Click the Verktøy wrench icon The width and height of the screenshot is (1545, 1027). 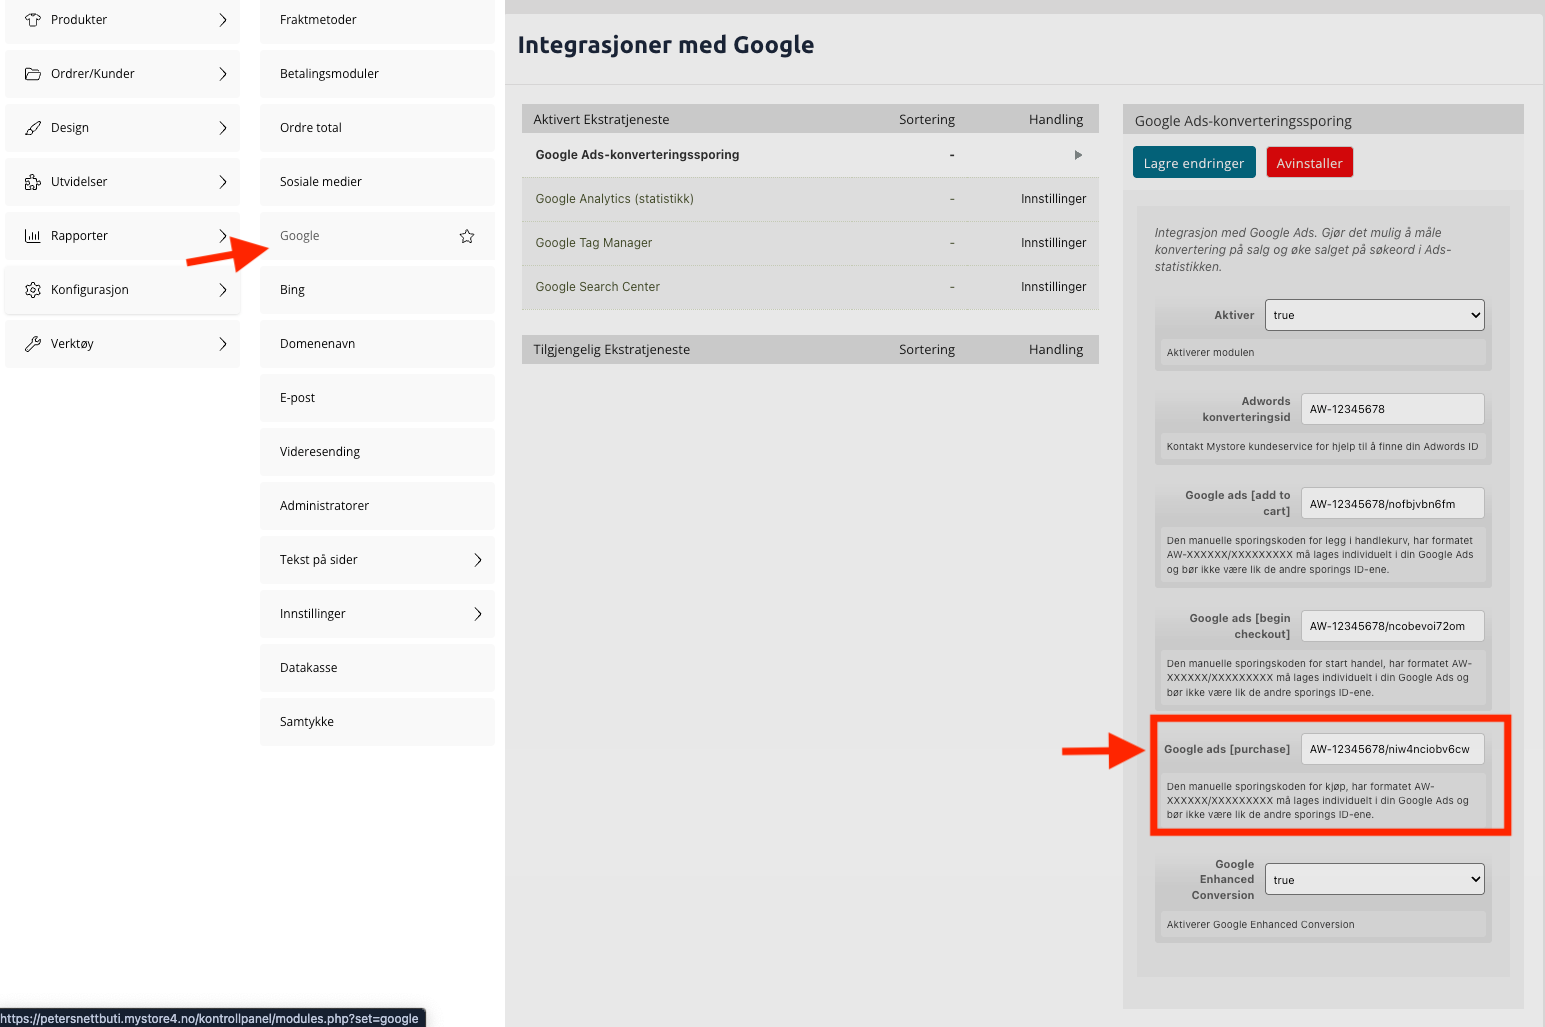(x=33, y=344)
